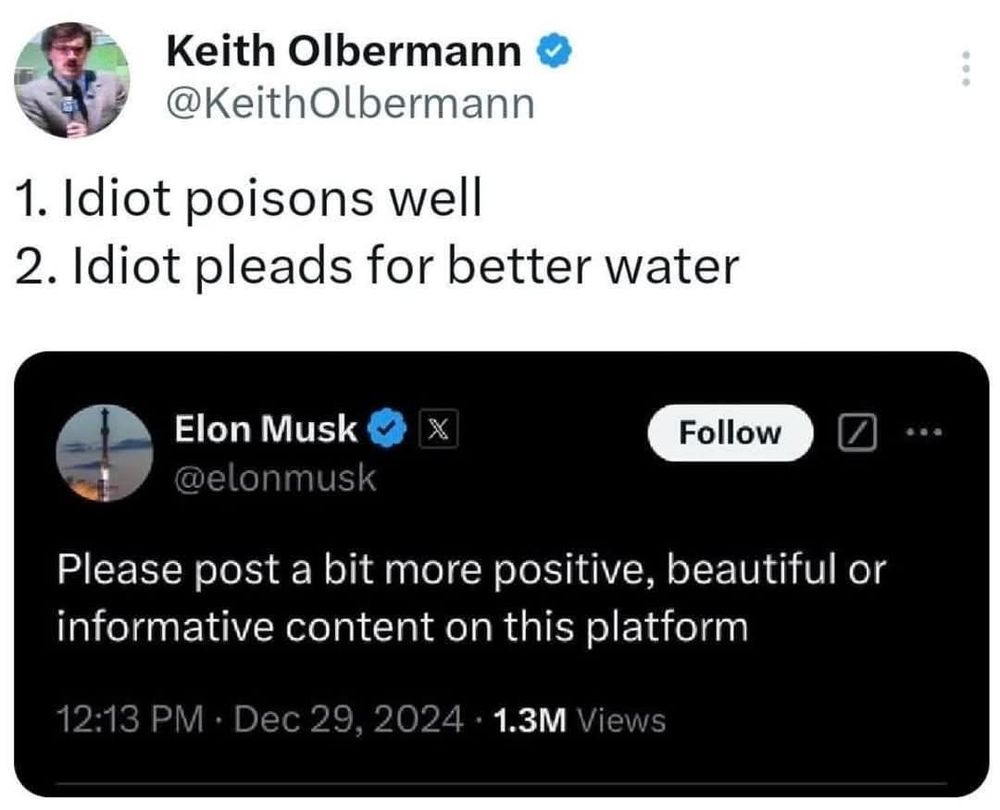1000x810 pixels.
Task: Click Elon Musk's rocket profile picture
Action: click(105, 453)
